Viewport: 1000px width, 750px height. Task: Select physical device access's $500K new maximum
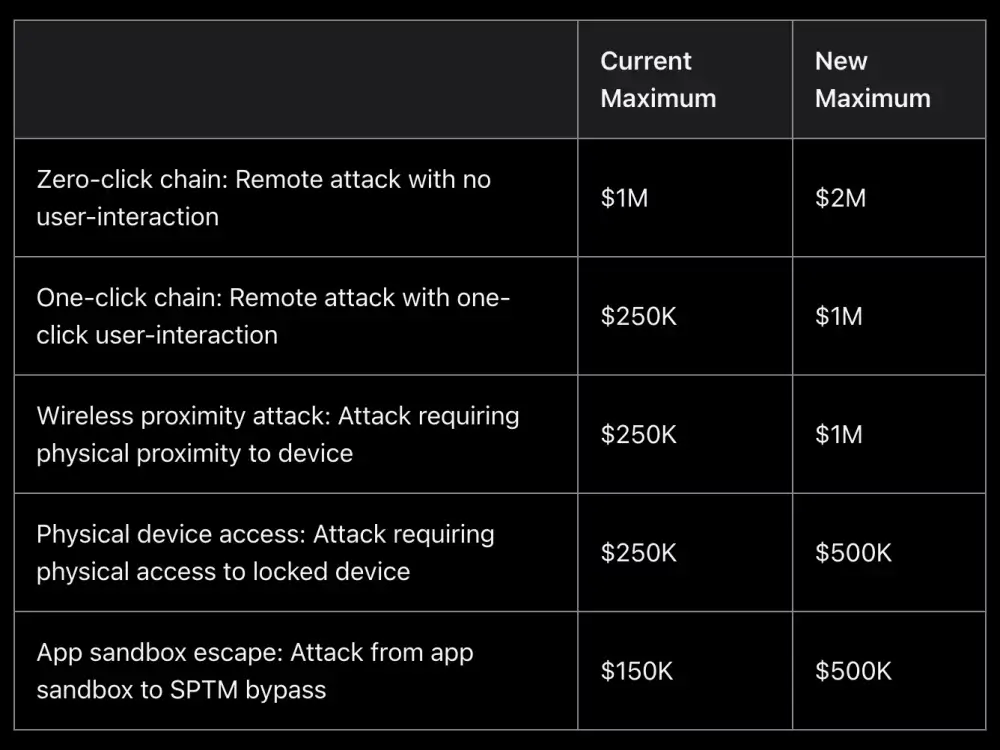point(853,552)
